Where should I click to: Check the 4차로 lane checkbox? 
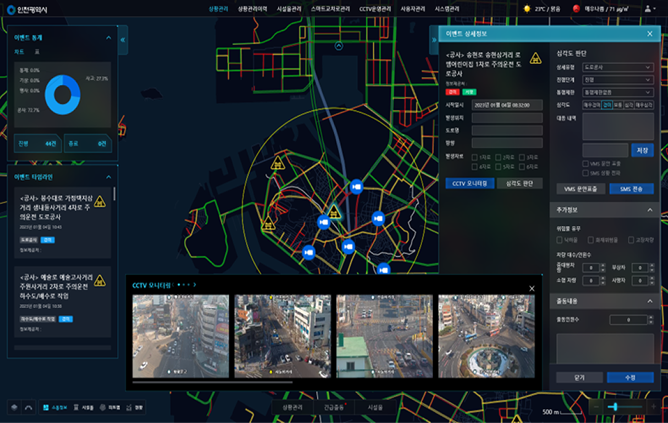point(475,167)
